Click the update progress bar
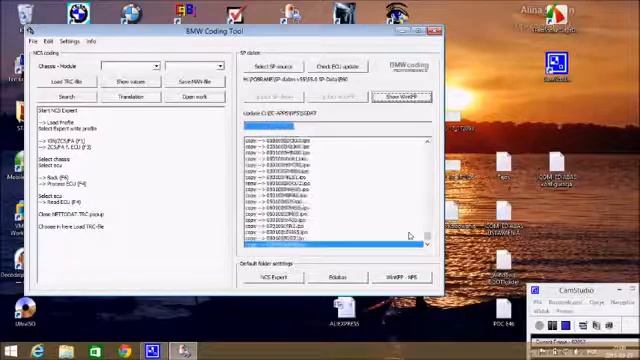The image size is (640, 360). [x=338, y=126]
